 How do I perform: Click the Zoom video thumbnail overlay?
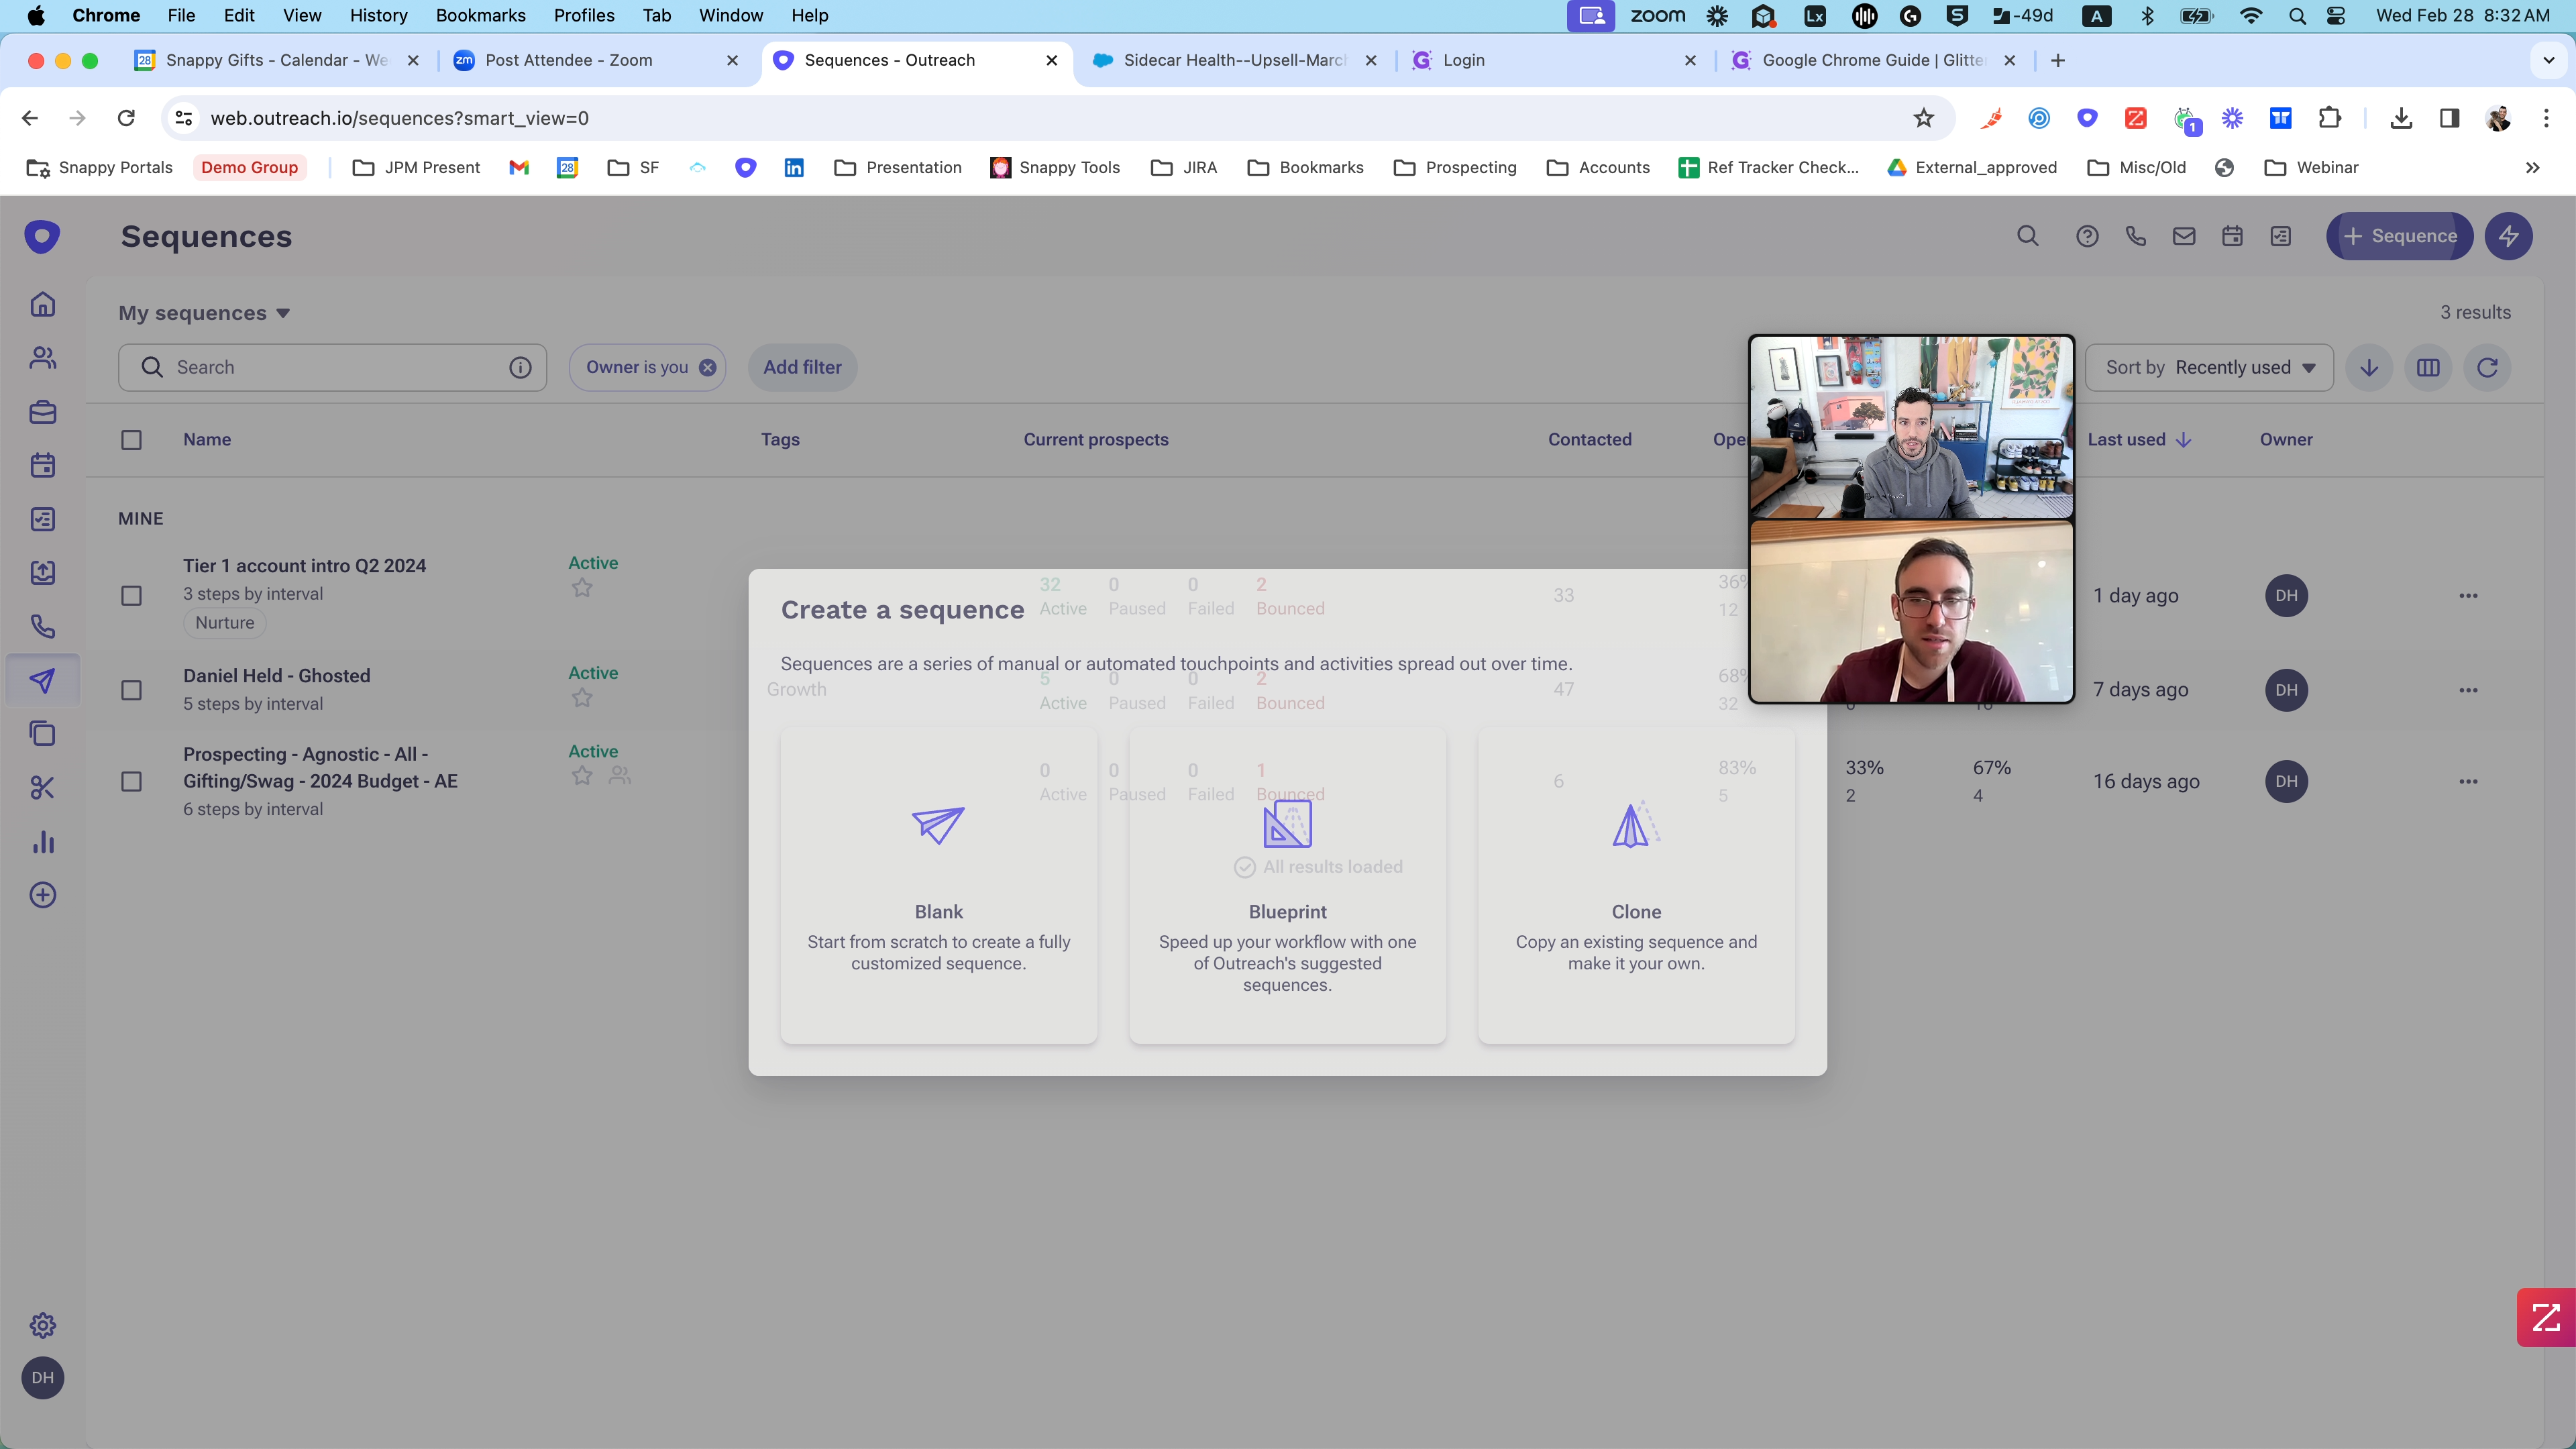pyautogui.click(x=1911, y=519)
